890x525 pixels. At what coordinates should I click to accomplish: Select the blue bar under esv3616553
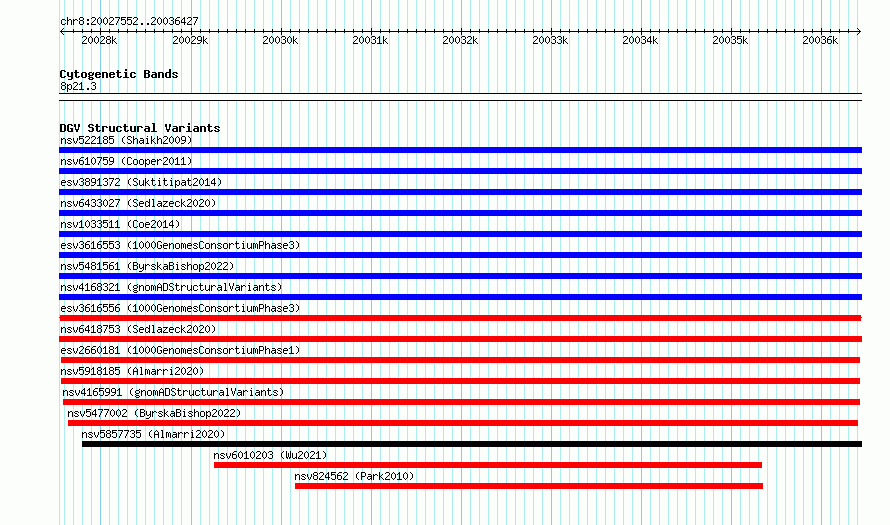[x=460, y=255]
